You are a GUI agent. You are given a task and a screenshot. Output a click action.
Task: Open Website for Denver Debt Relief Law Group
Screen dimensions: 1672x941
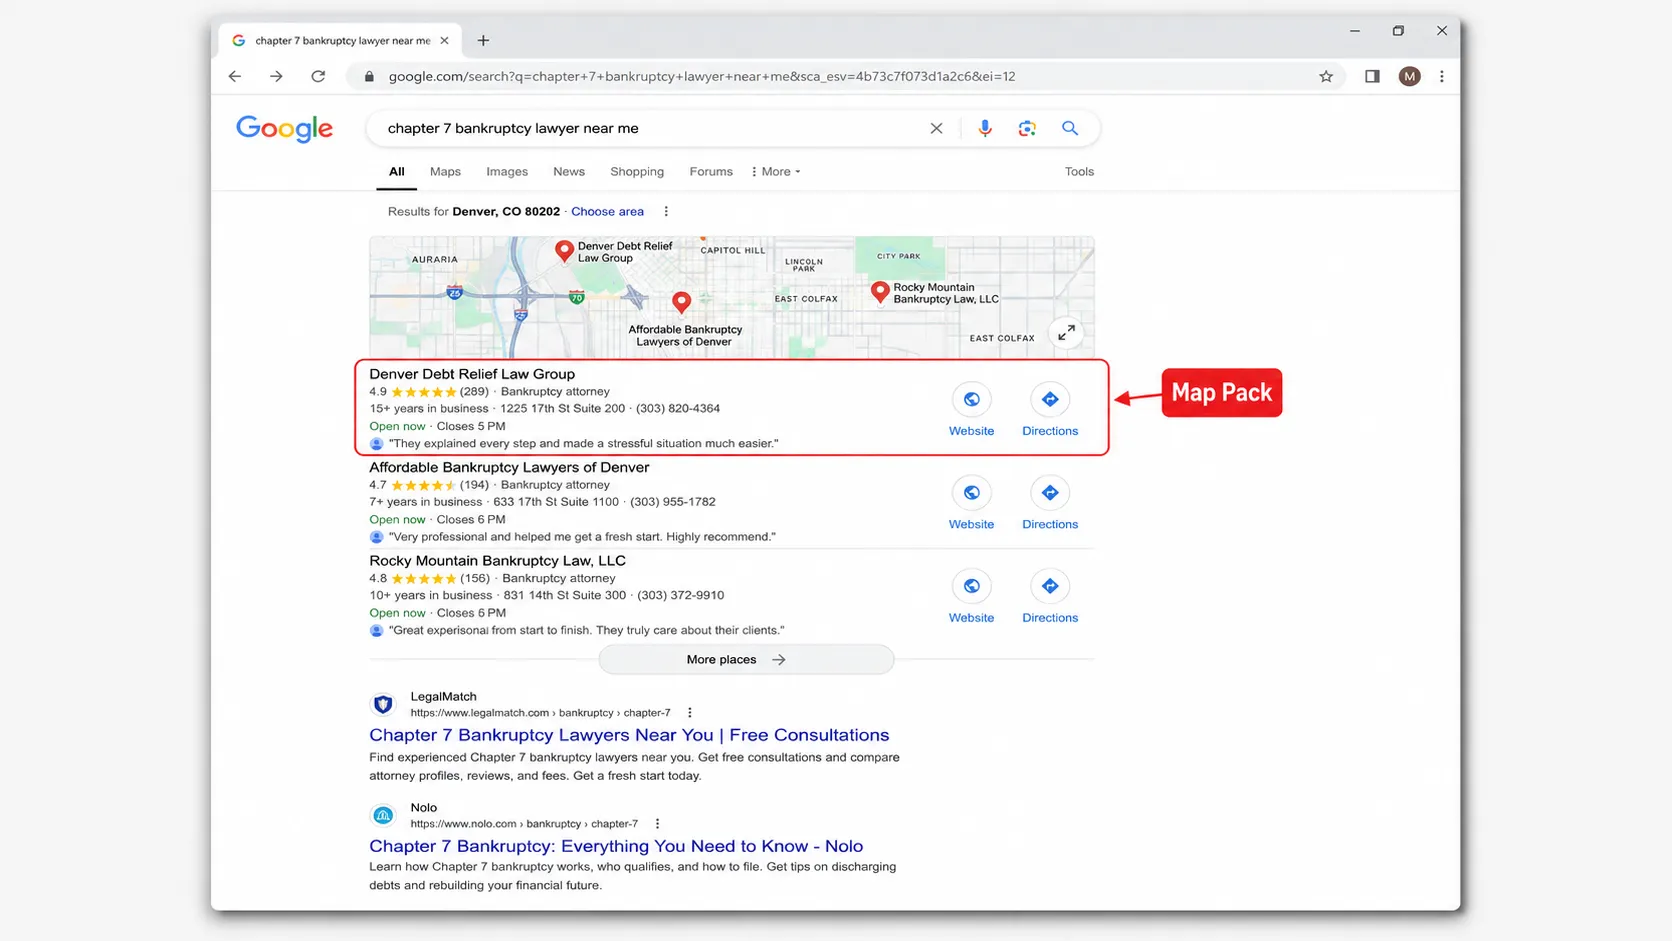click(971, 411)
